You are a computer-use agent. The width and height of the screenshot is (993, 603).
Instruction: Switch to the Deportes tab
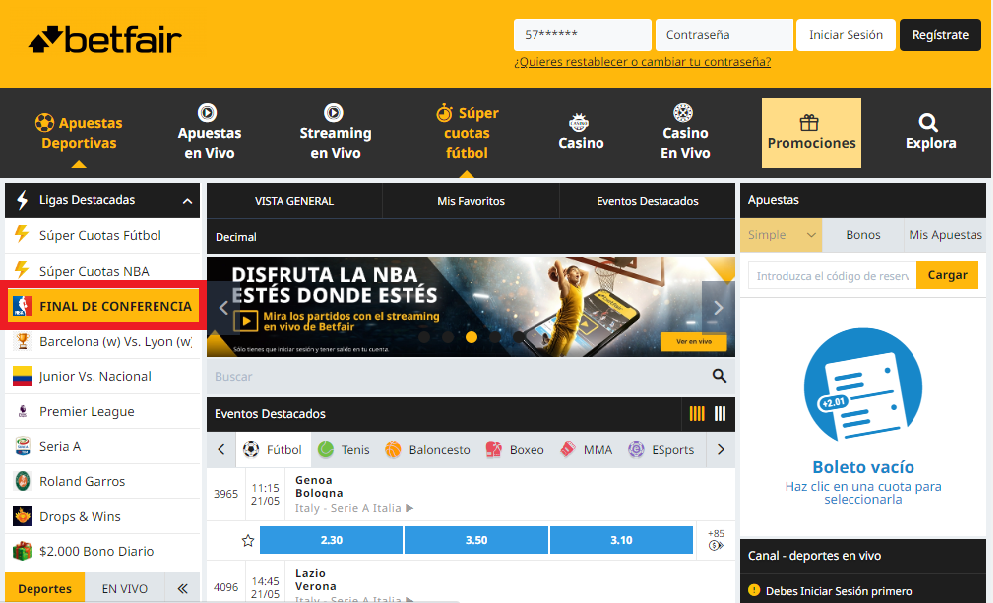45,588
